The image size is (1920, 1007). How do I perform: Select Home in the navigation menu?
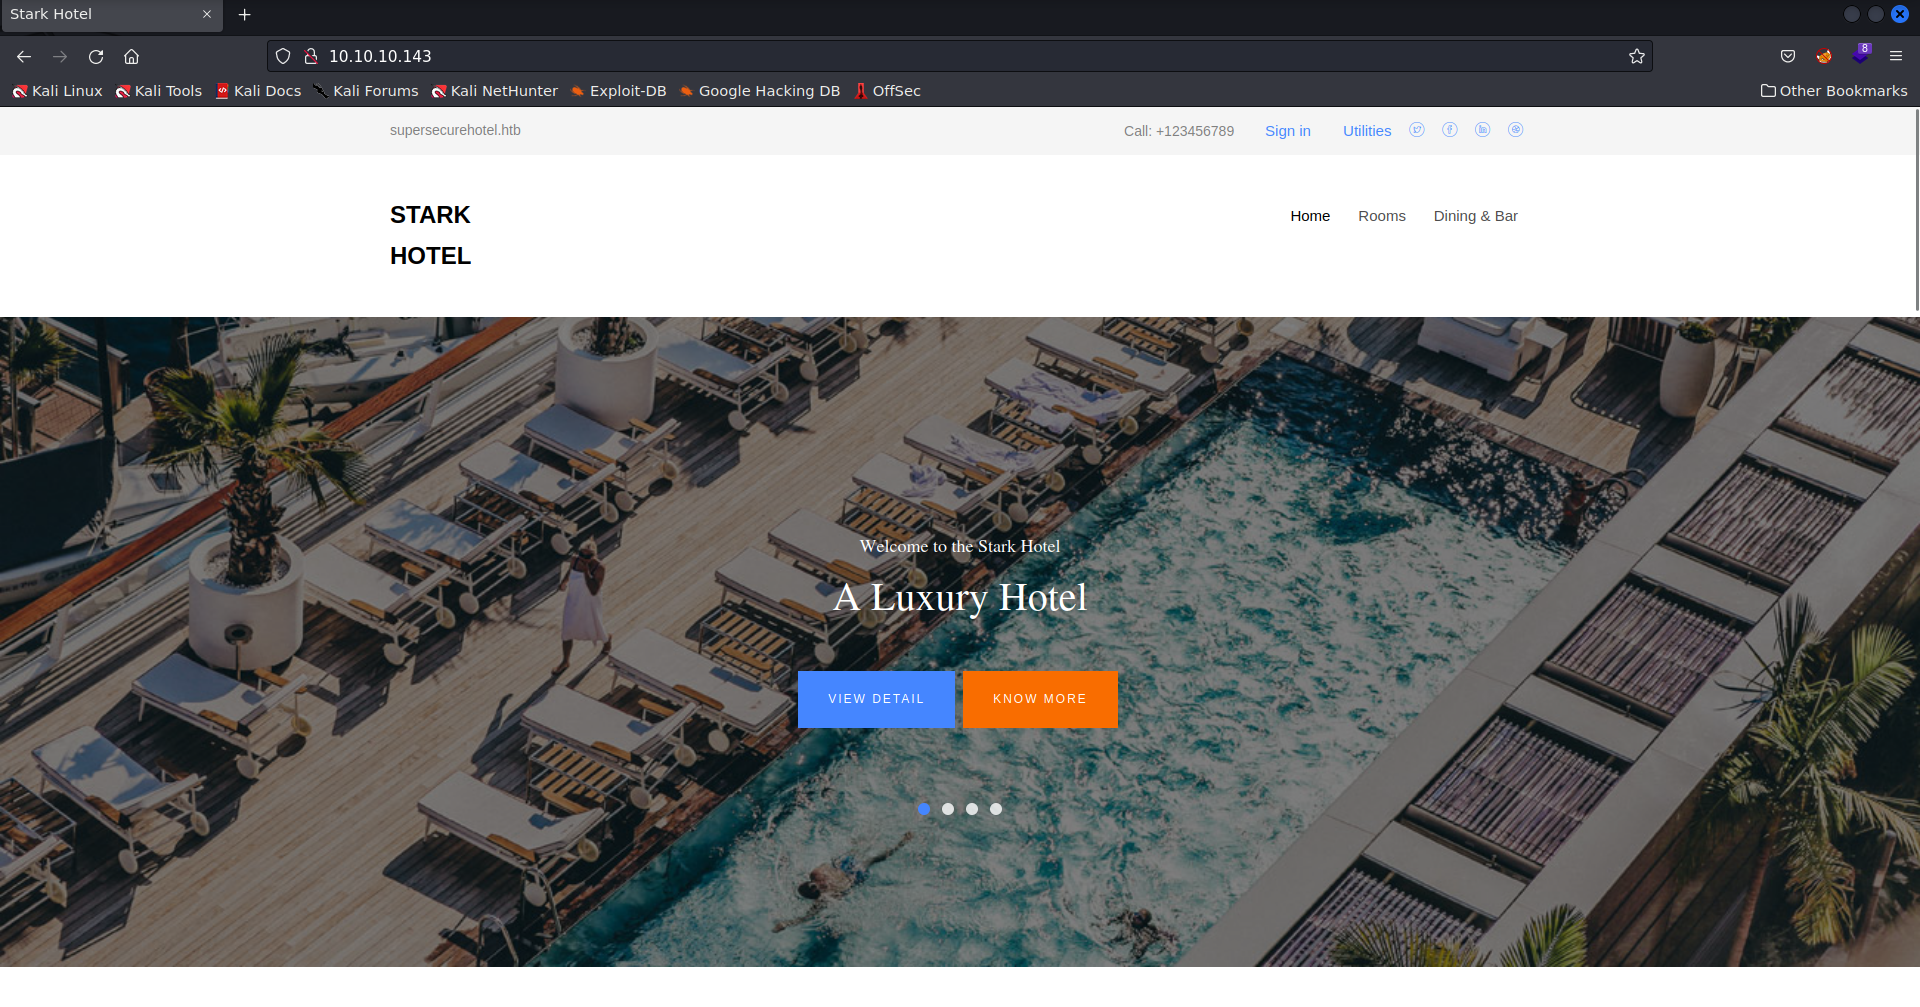[x=1310, y=216]
